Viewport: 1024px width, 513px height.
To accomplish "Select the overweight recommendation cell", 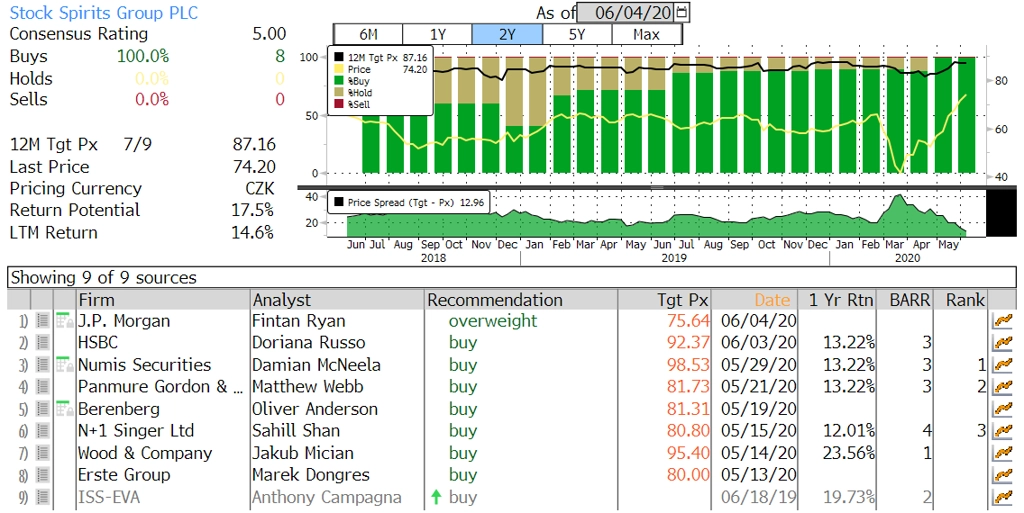I will [492, 320].
